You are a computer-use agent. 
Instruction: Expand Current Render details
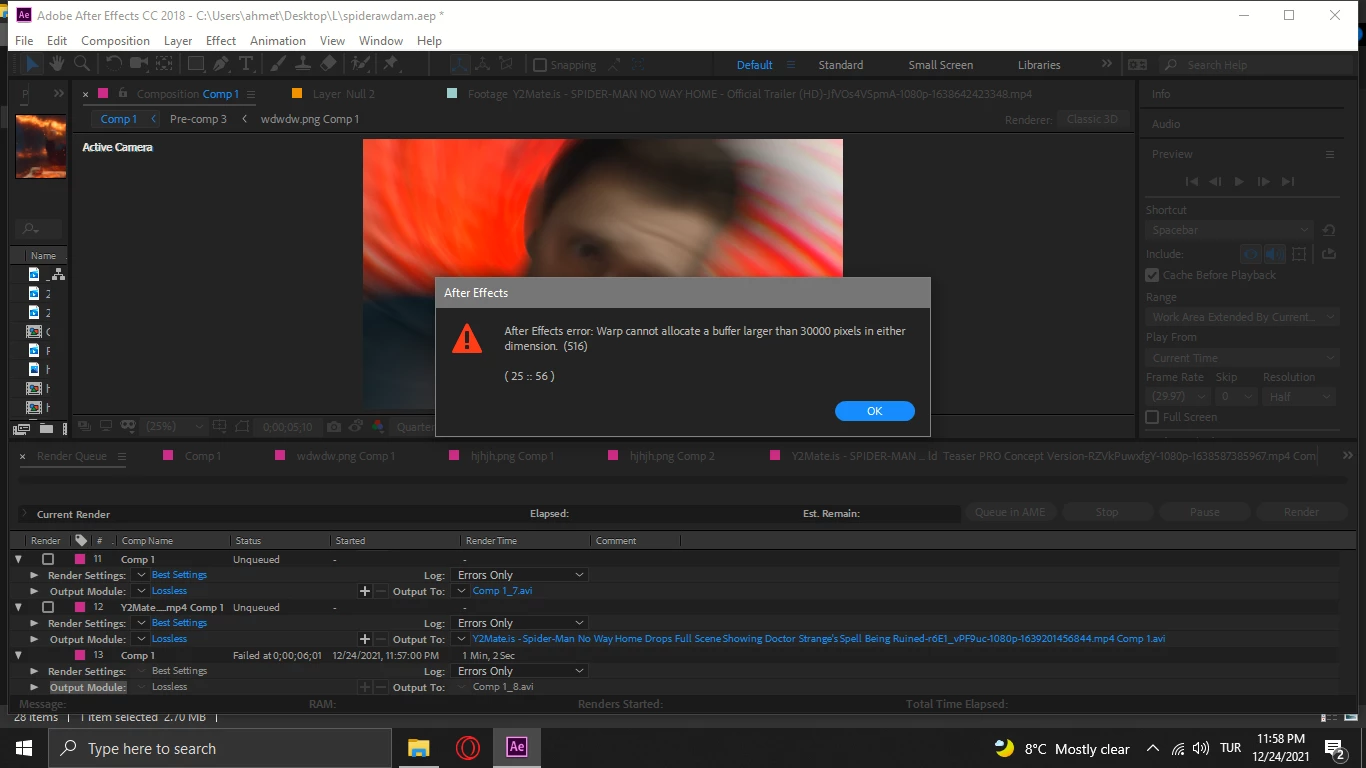pos(24,514)
